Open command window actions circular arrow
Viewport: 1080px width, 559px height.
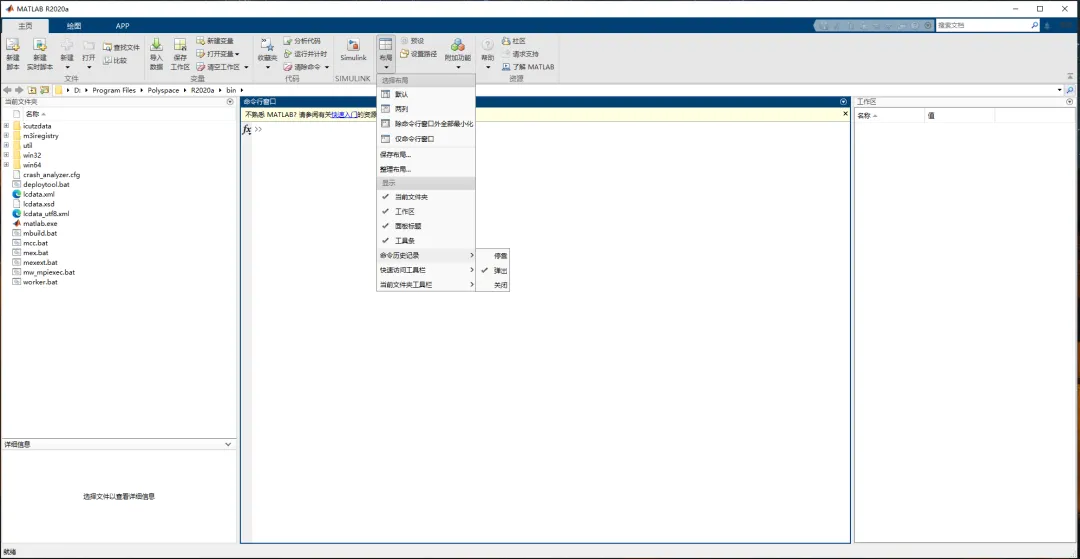click(x=844, y=101)
